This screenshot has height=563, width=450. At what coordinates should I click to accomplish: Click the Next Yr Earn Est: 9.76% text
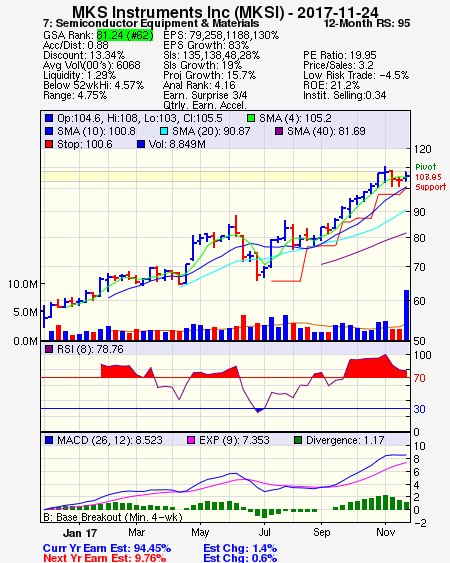(105, 558)
